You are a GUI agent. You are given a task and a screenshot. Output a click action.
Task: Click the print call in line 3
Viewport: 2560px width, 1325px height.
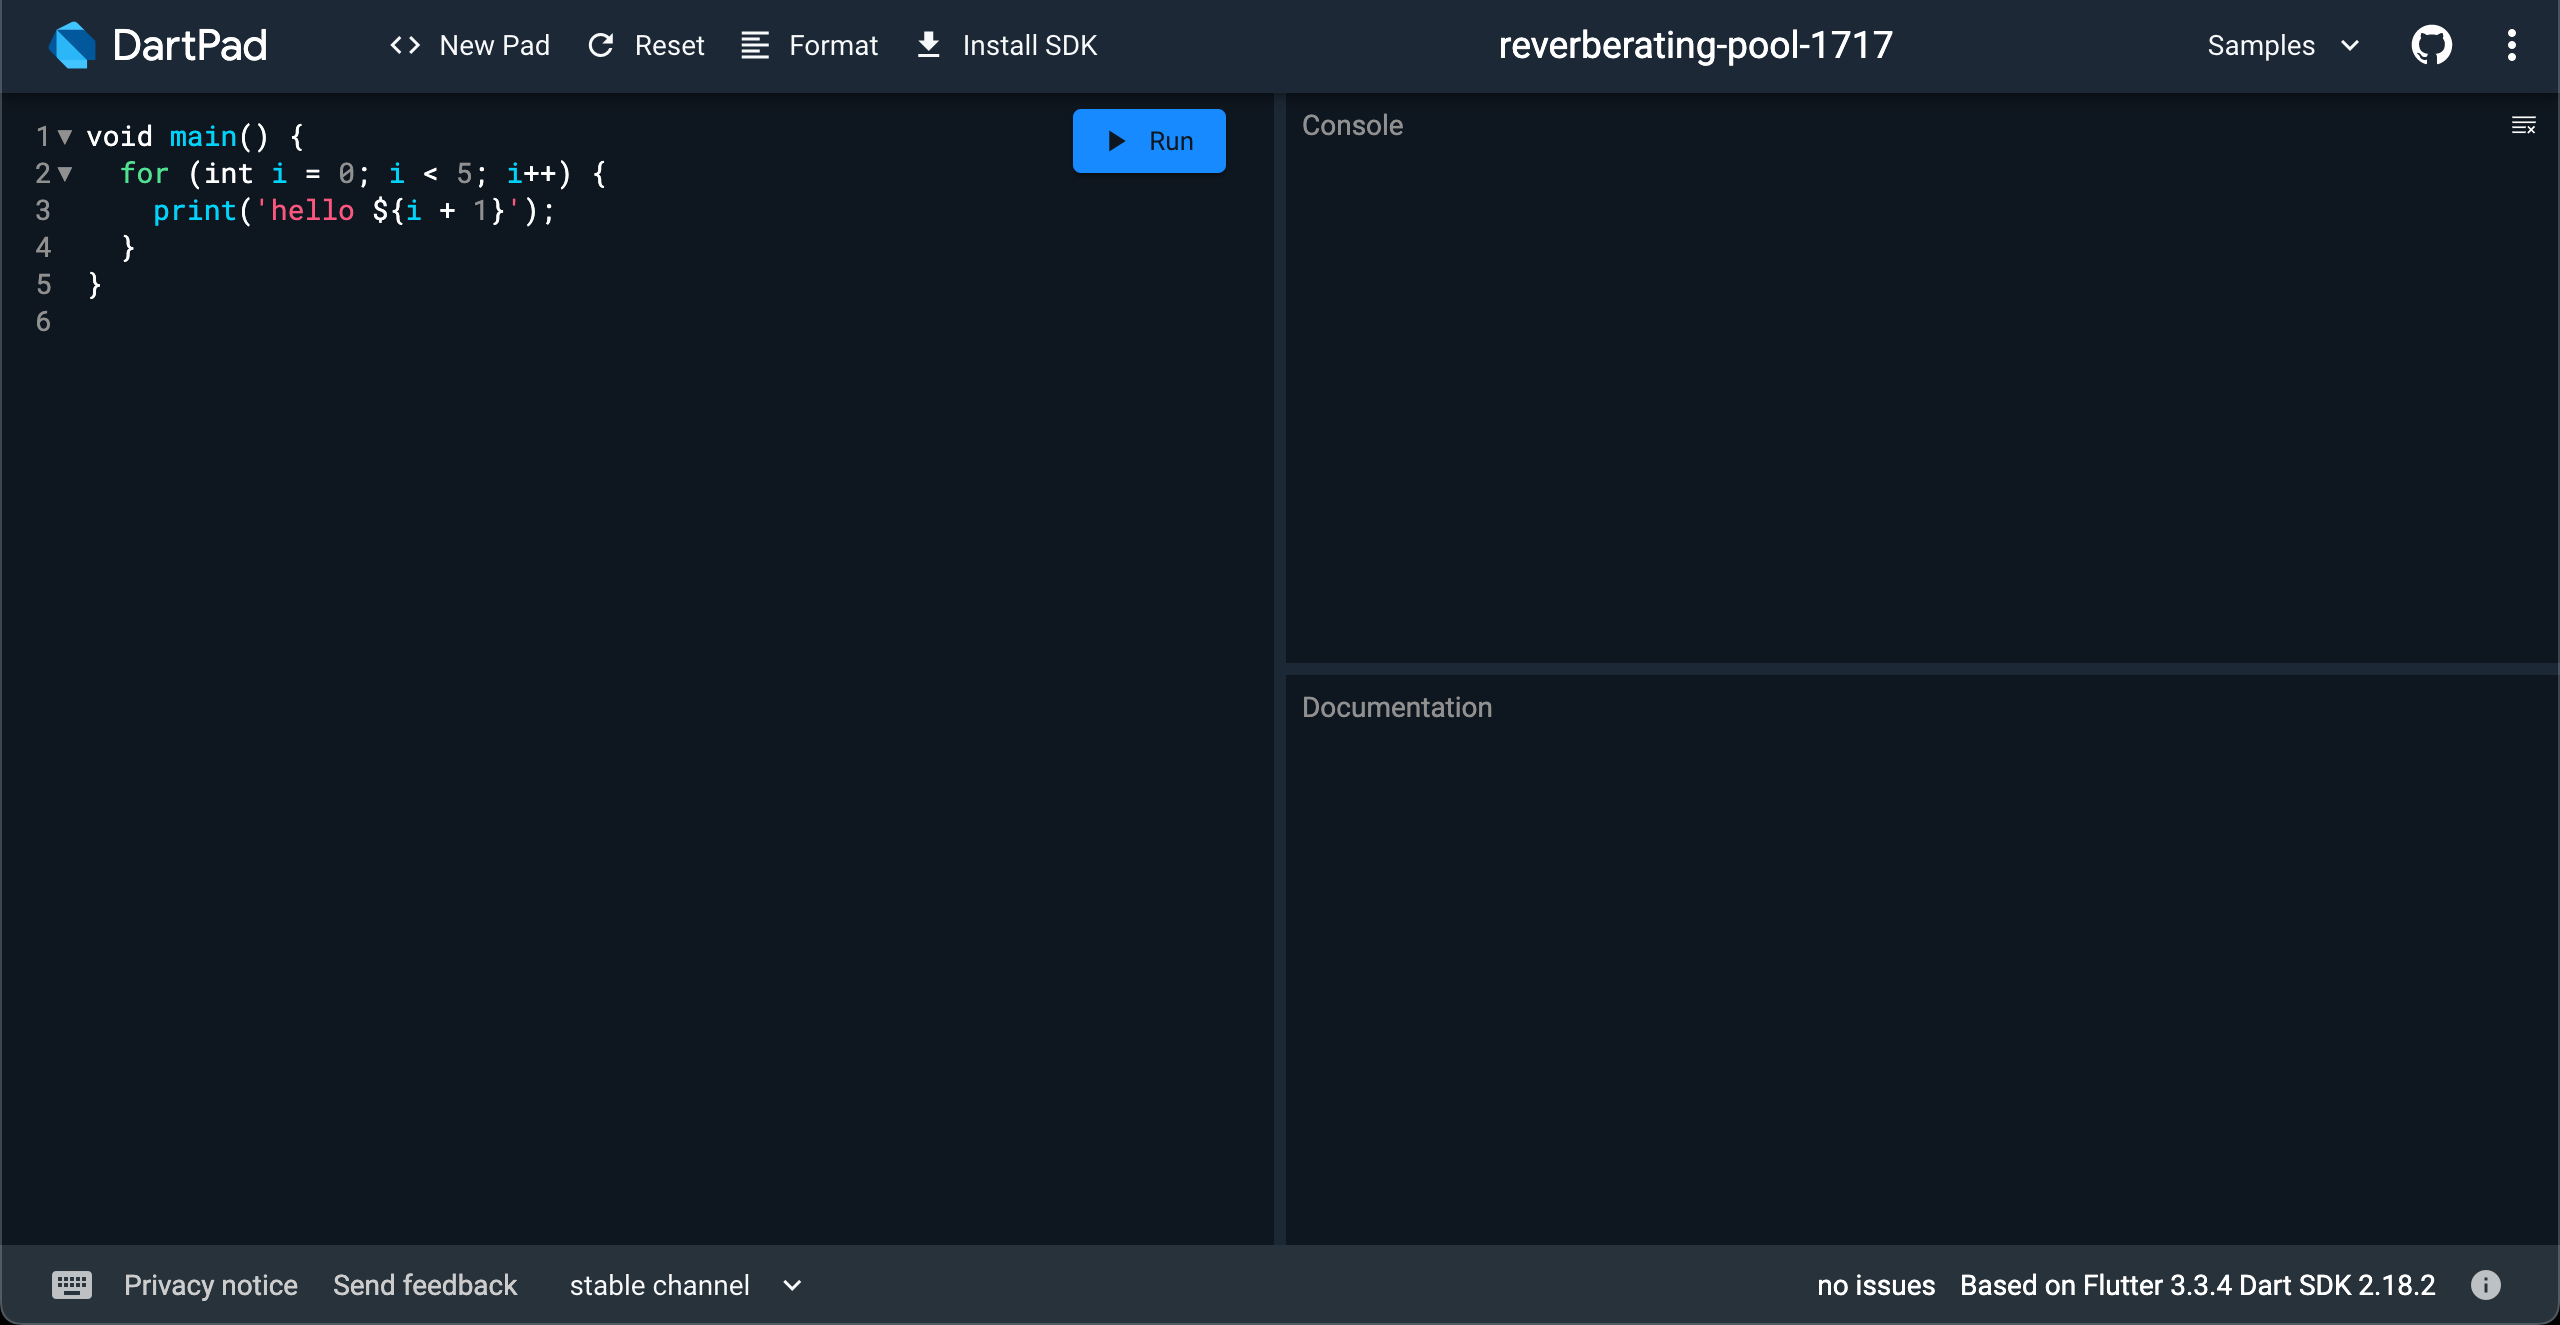click(x=194, y=210)
